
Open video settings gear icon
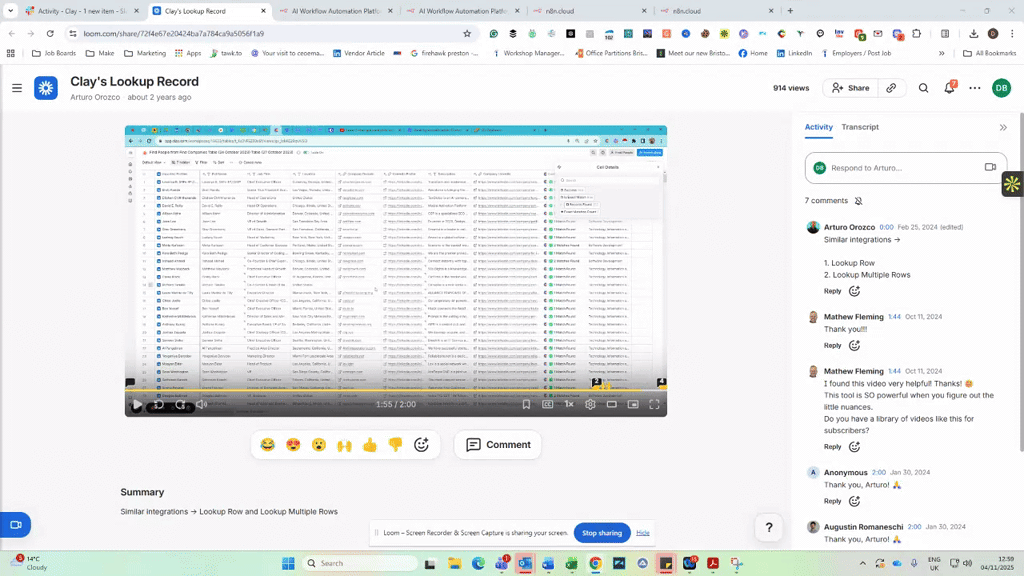point(590,404)
